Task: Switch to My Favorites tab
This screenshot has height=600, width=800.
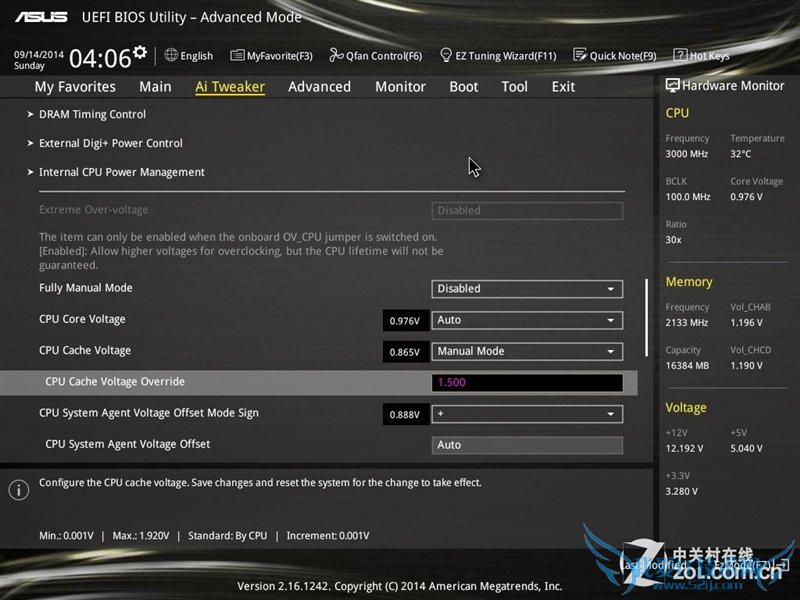Action: click(x=75, y=87)
